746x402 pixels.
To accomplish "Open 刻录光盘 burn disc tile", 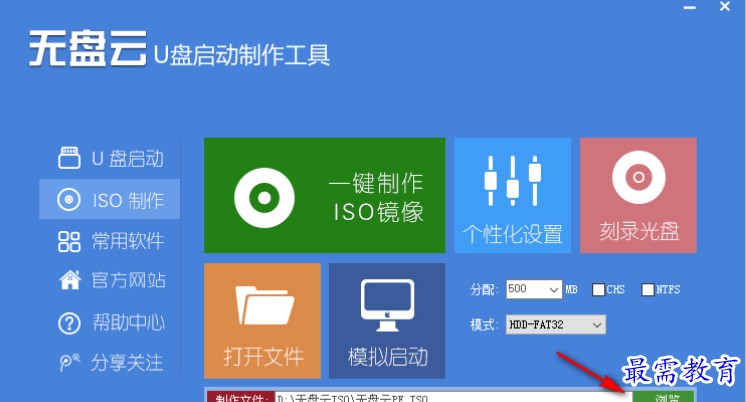I will point(638,196).
